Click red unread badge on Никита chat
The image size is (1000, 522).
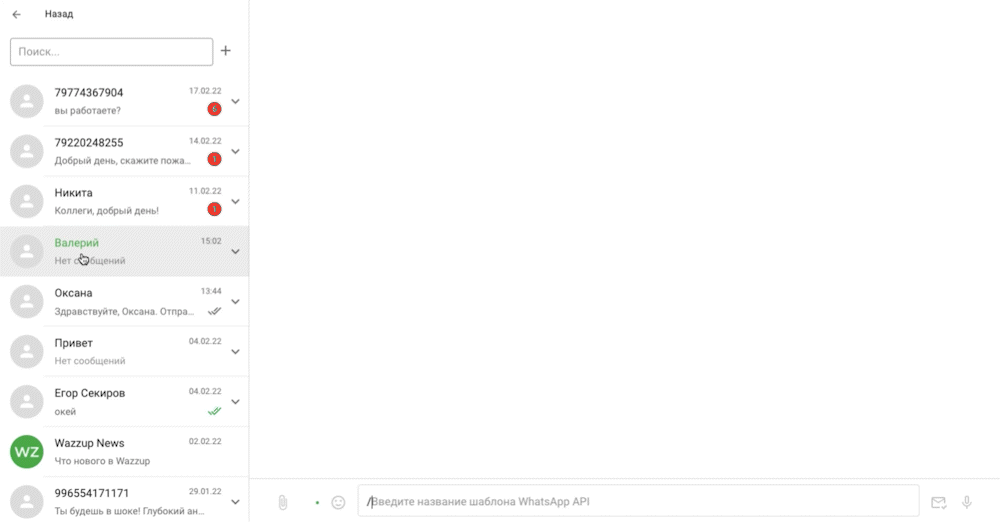pos(214,209)
